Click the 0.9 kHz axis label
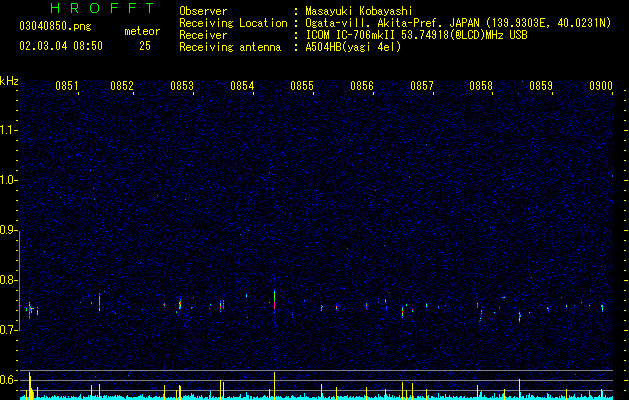This screenshot has width=629, height=400. click(x=8, y=230)
